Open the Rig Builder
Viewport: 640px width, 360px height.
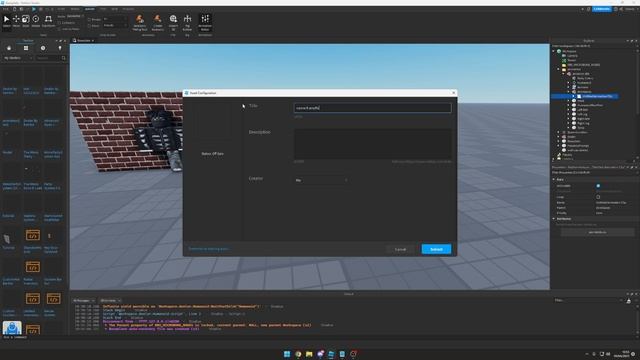(187, 22)
